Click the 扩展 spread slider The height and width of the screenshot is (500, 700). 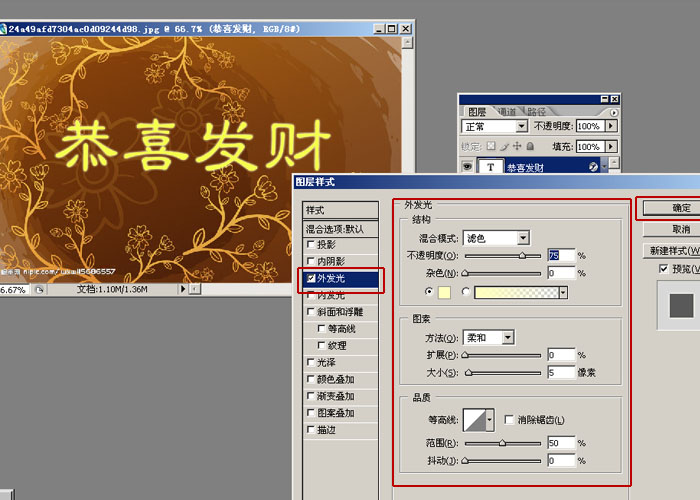[x=503, y=355]
